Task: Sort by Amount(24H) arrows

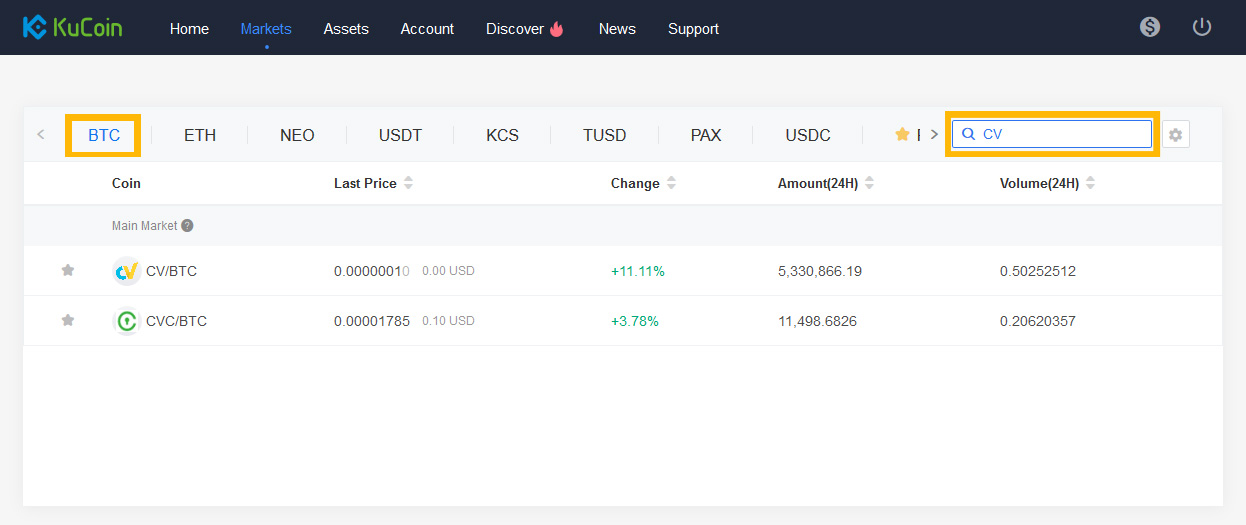Action: 869,183
